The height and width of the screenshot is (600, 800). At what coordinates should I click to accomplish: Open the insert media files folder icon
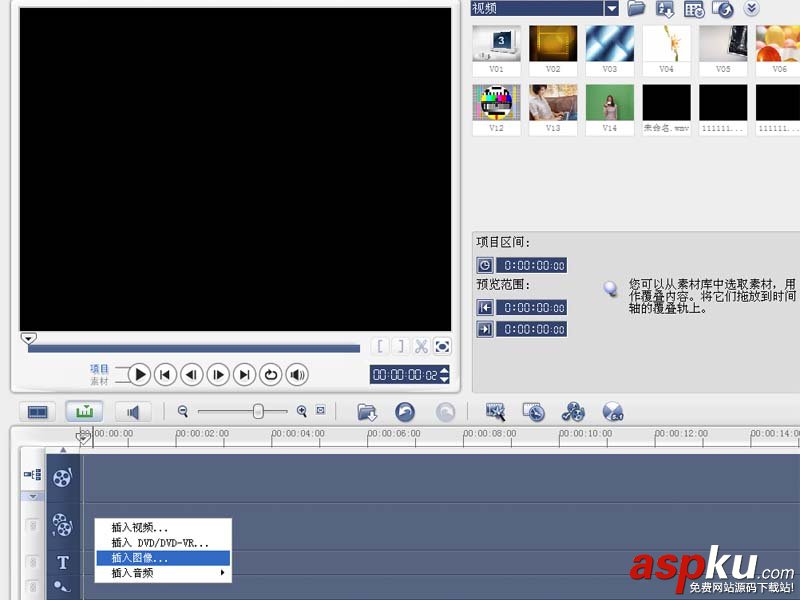pyautogui.click(x=367, y=412)
